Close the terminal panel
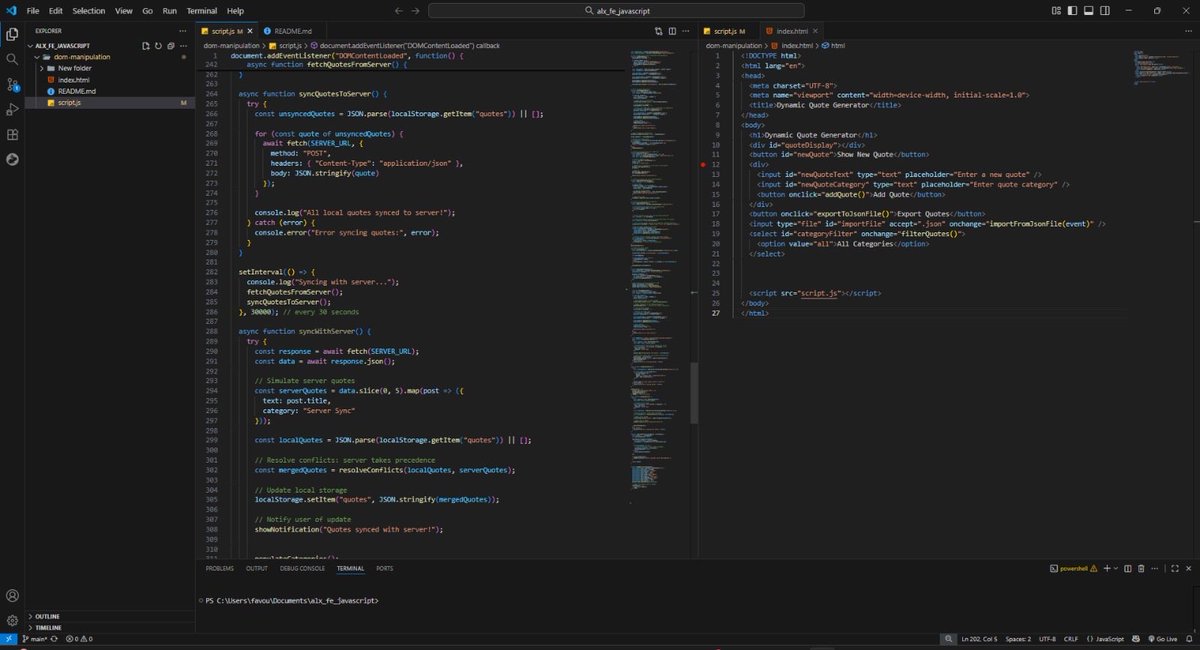1200x650 pixels. [1188, 568]
